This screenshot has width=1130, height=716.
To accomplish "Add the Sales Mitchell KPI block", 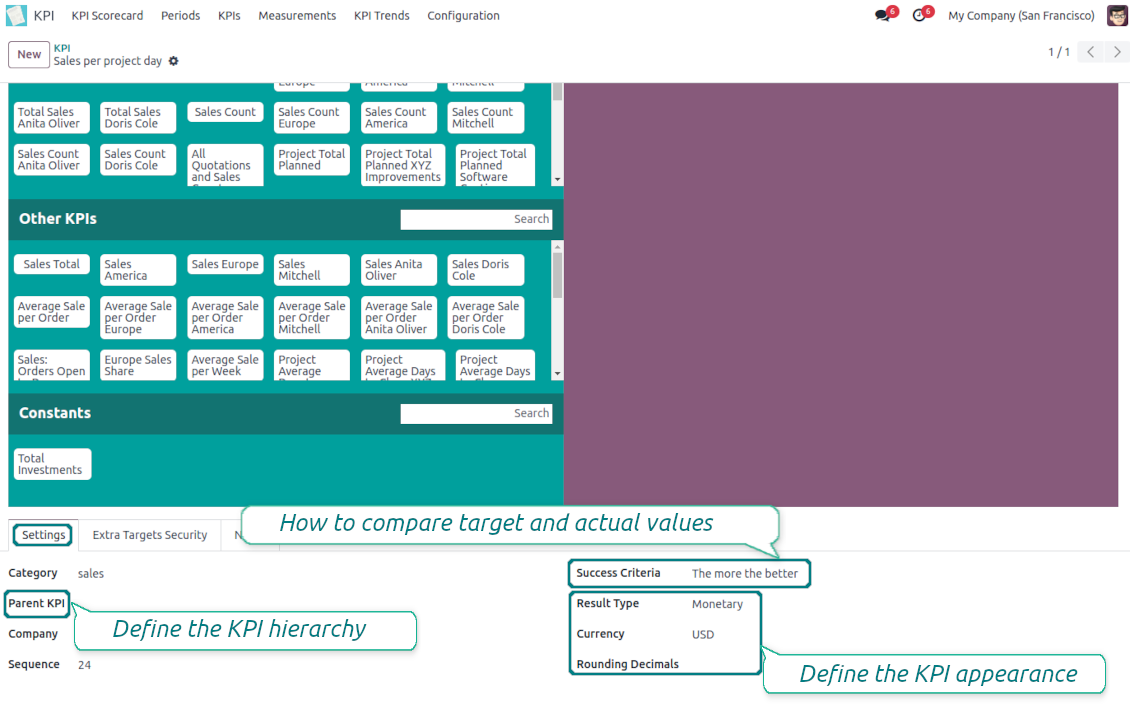I will tap(311, 270).
